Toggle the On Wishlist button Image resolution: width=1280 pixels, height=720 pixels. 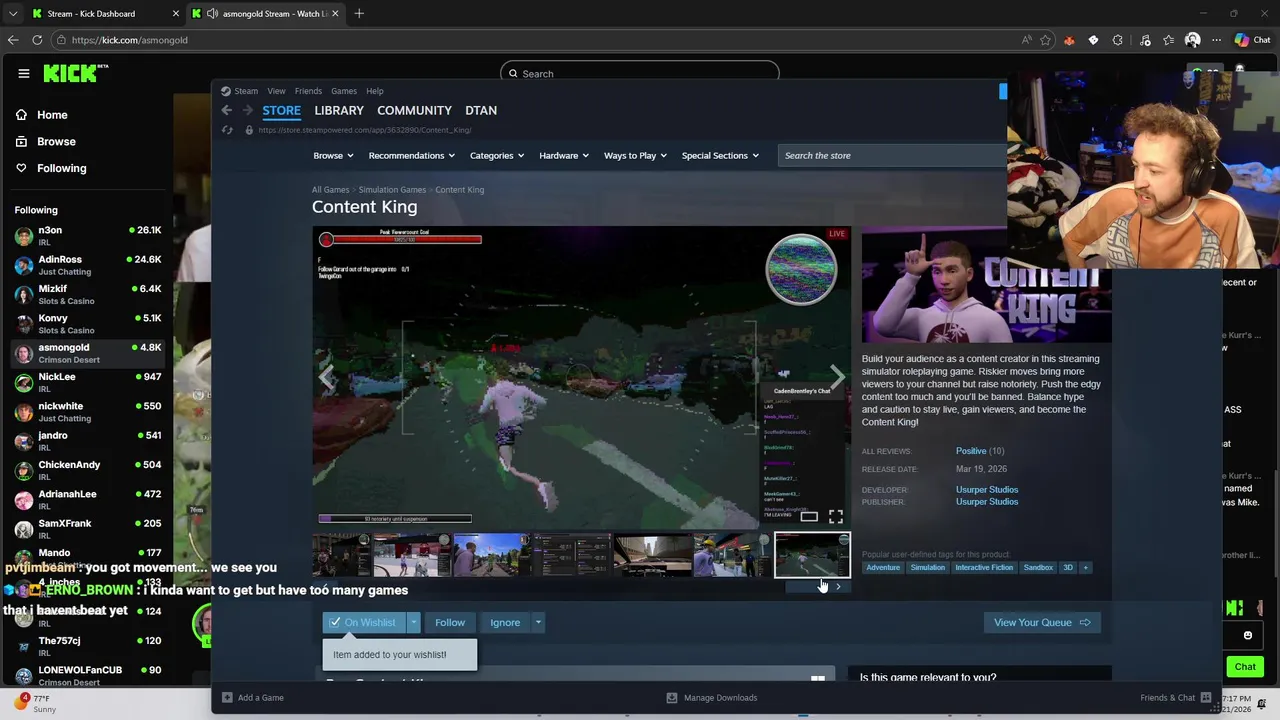(364, 622)
